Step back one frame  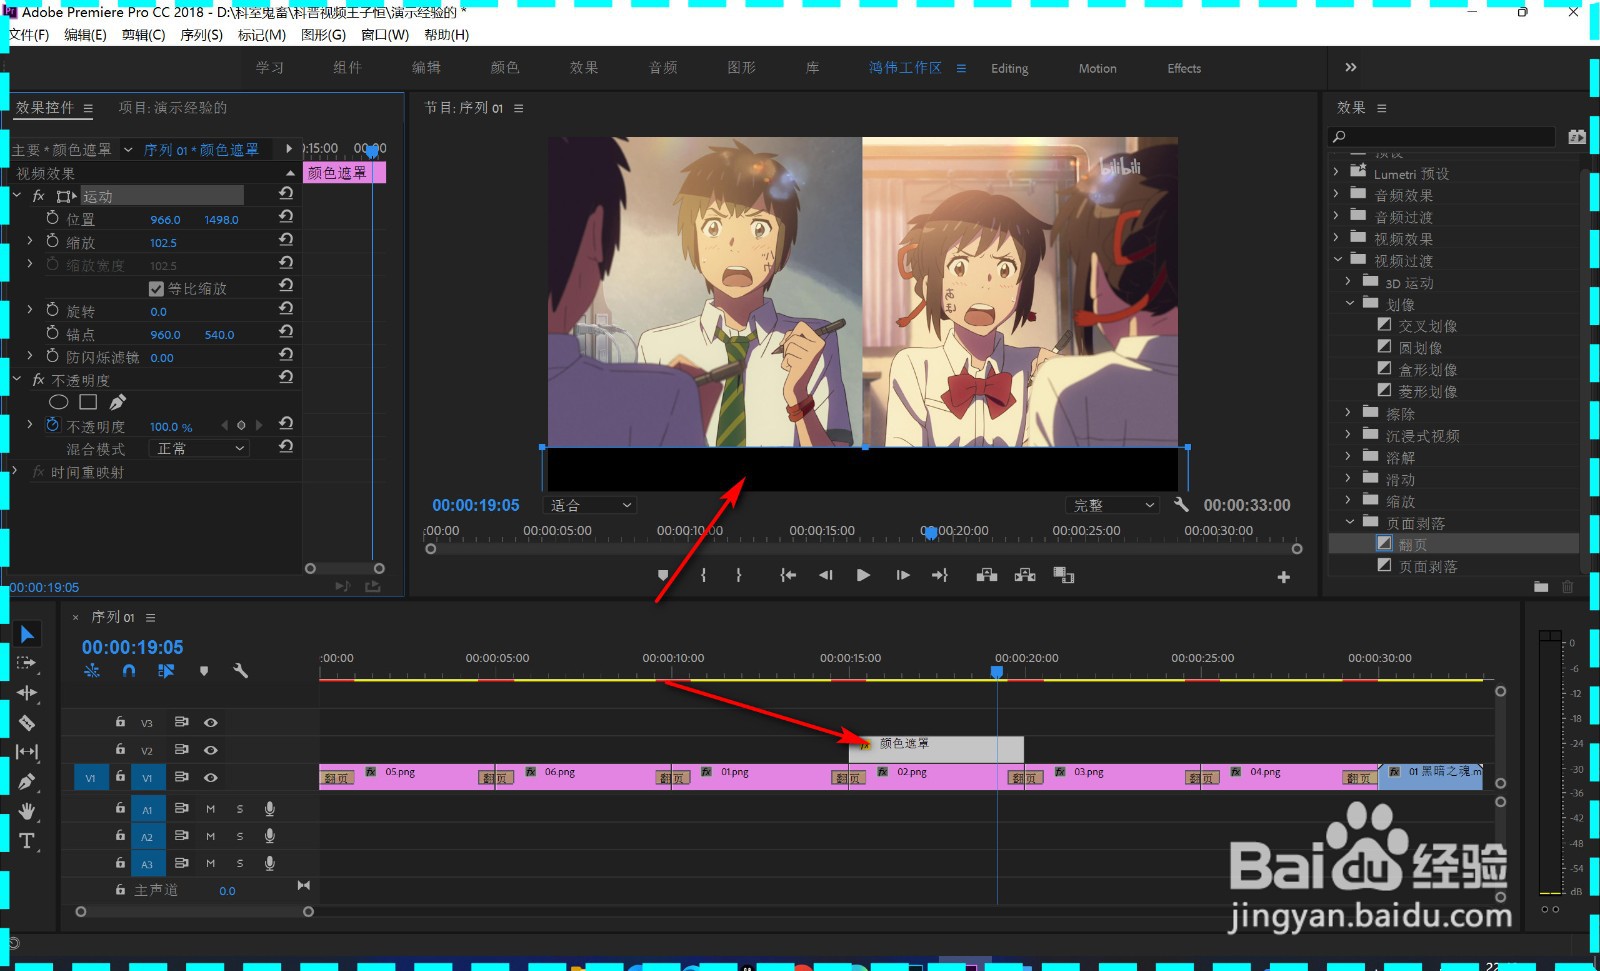click(825, 575)
